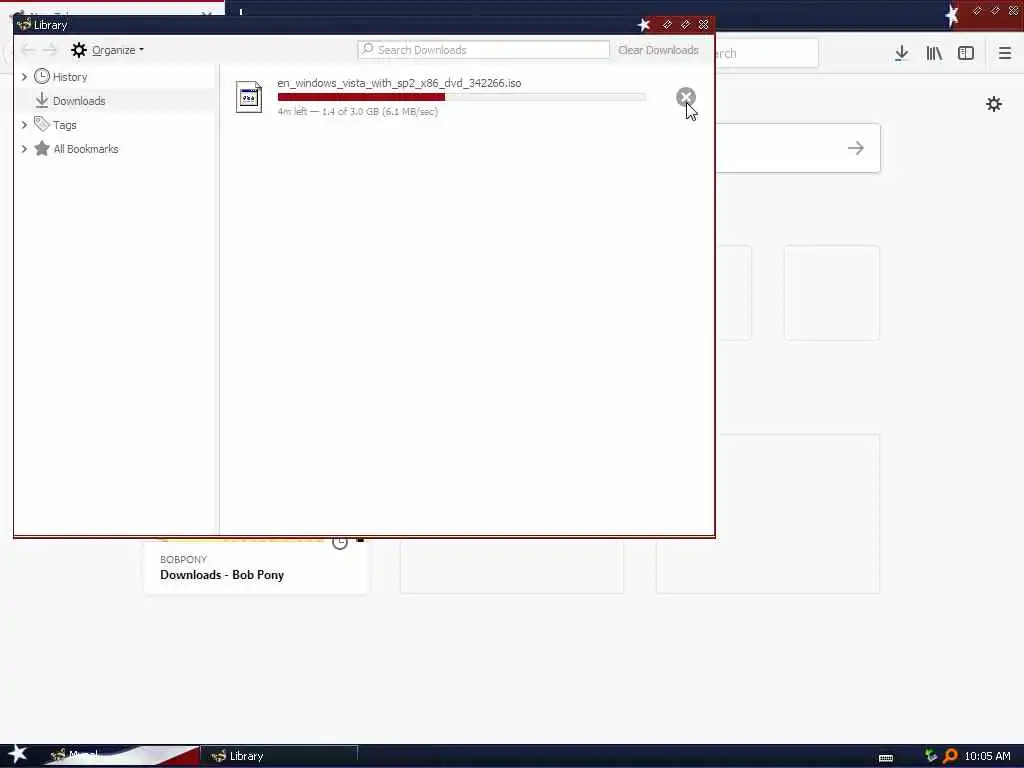Image resolution: width=1024 pixels, height=768 pixels.
Task: Go back using the Library back arrow
Action: click(x=28, y=50)
